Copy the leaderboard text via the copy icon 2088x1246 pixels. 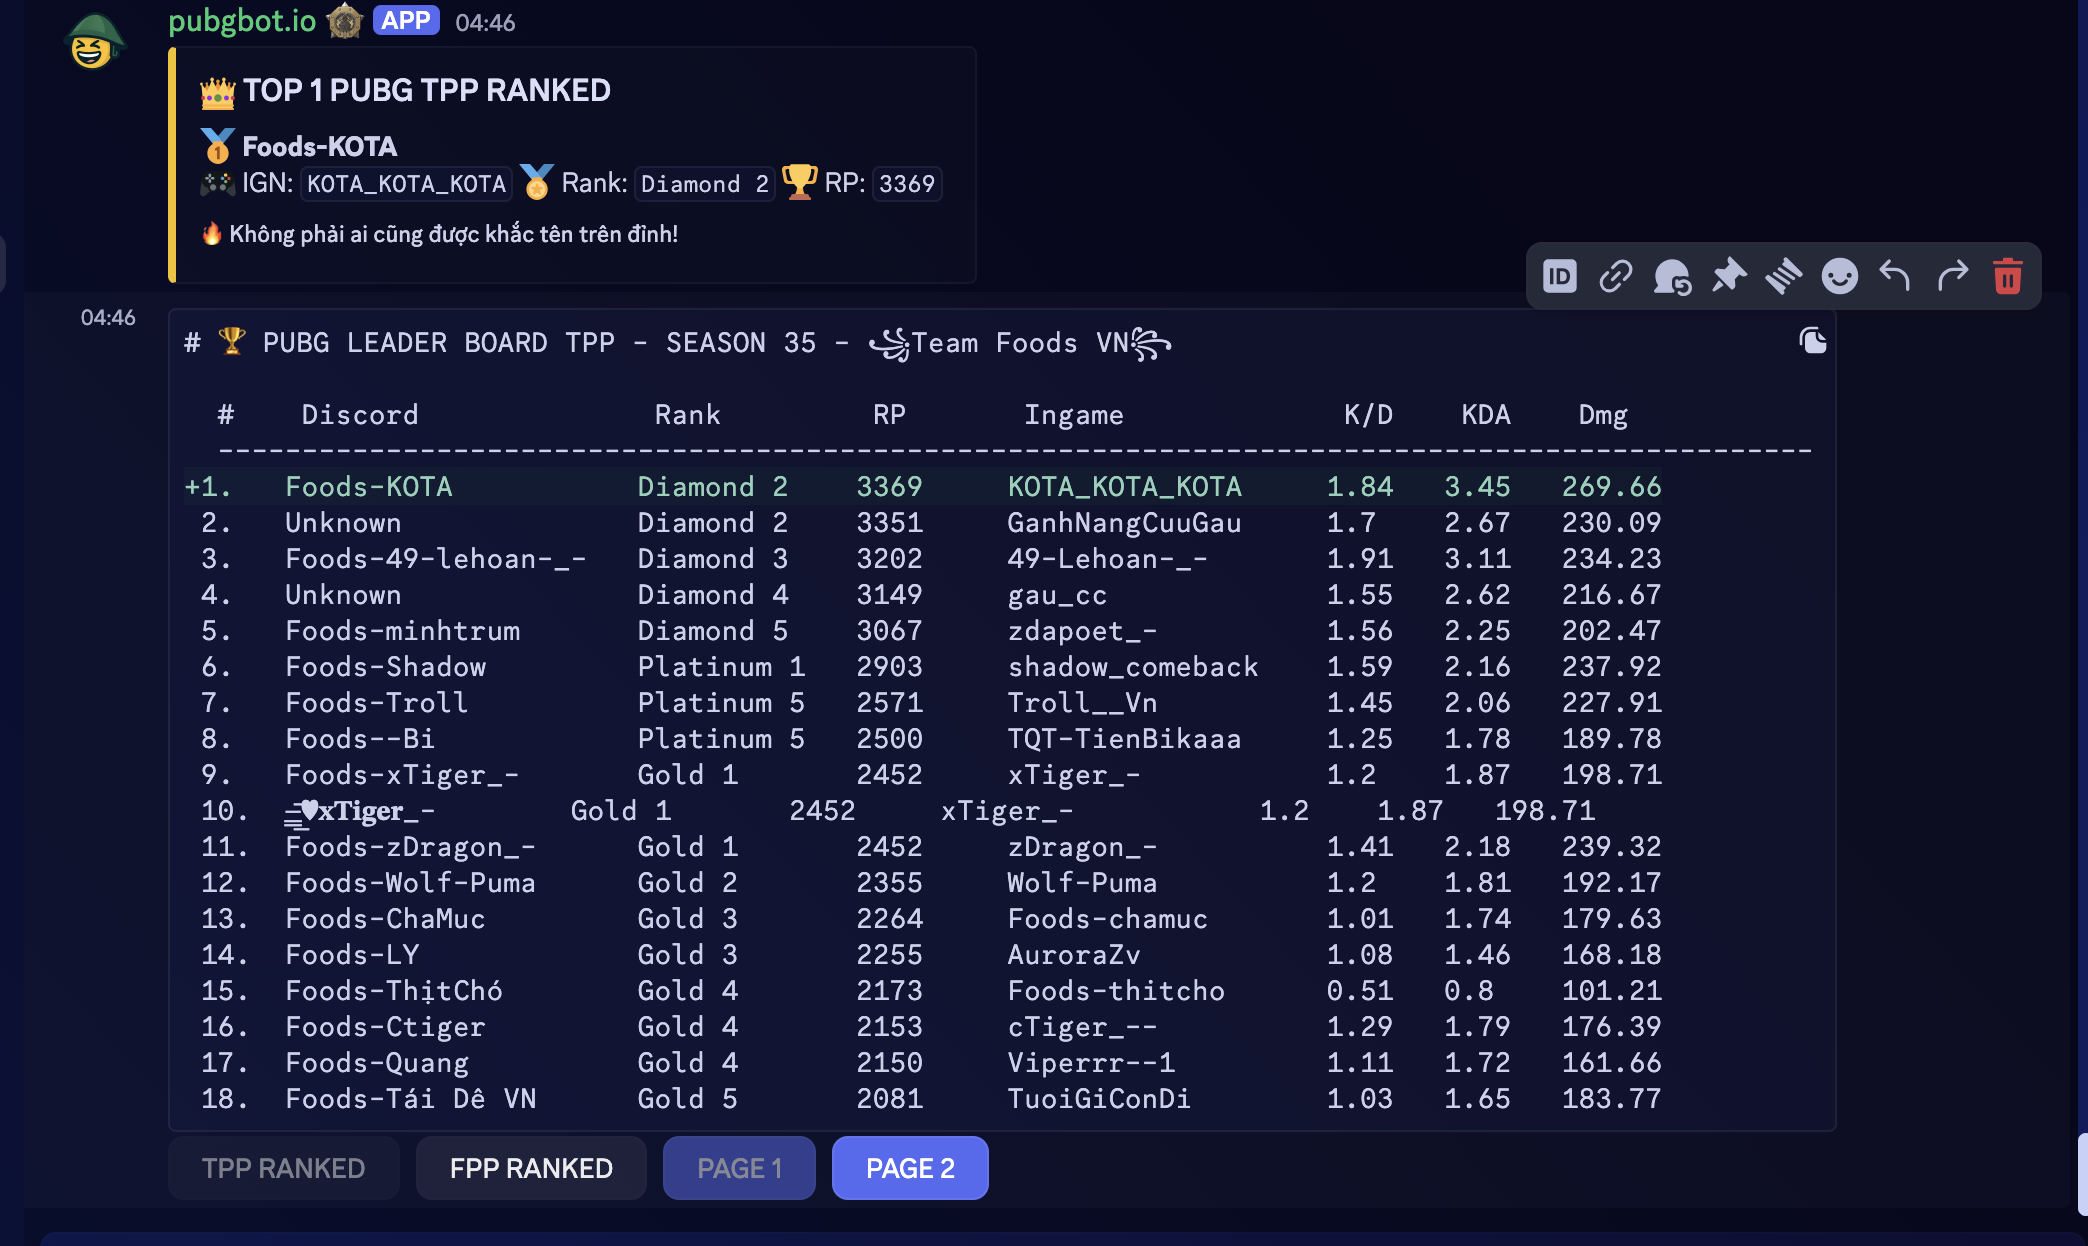coord(1813,340)
